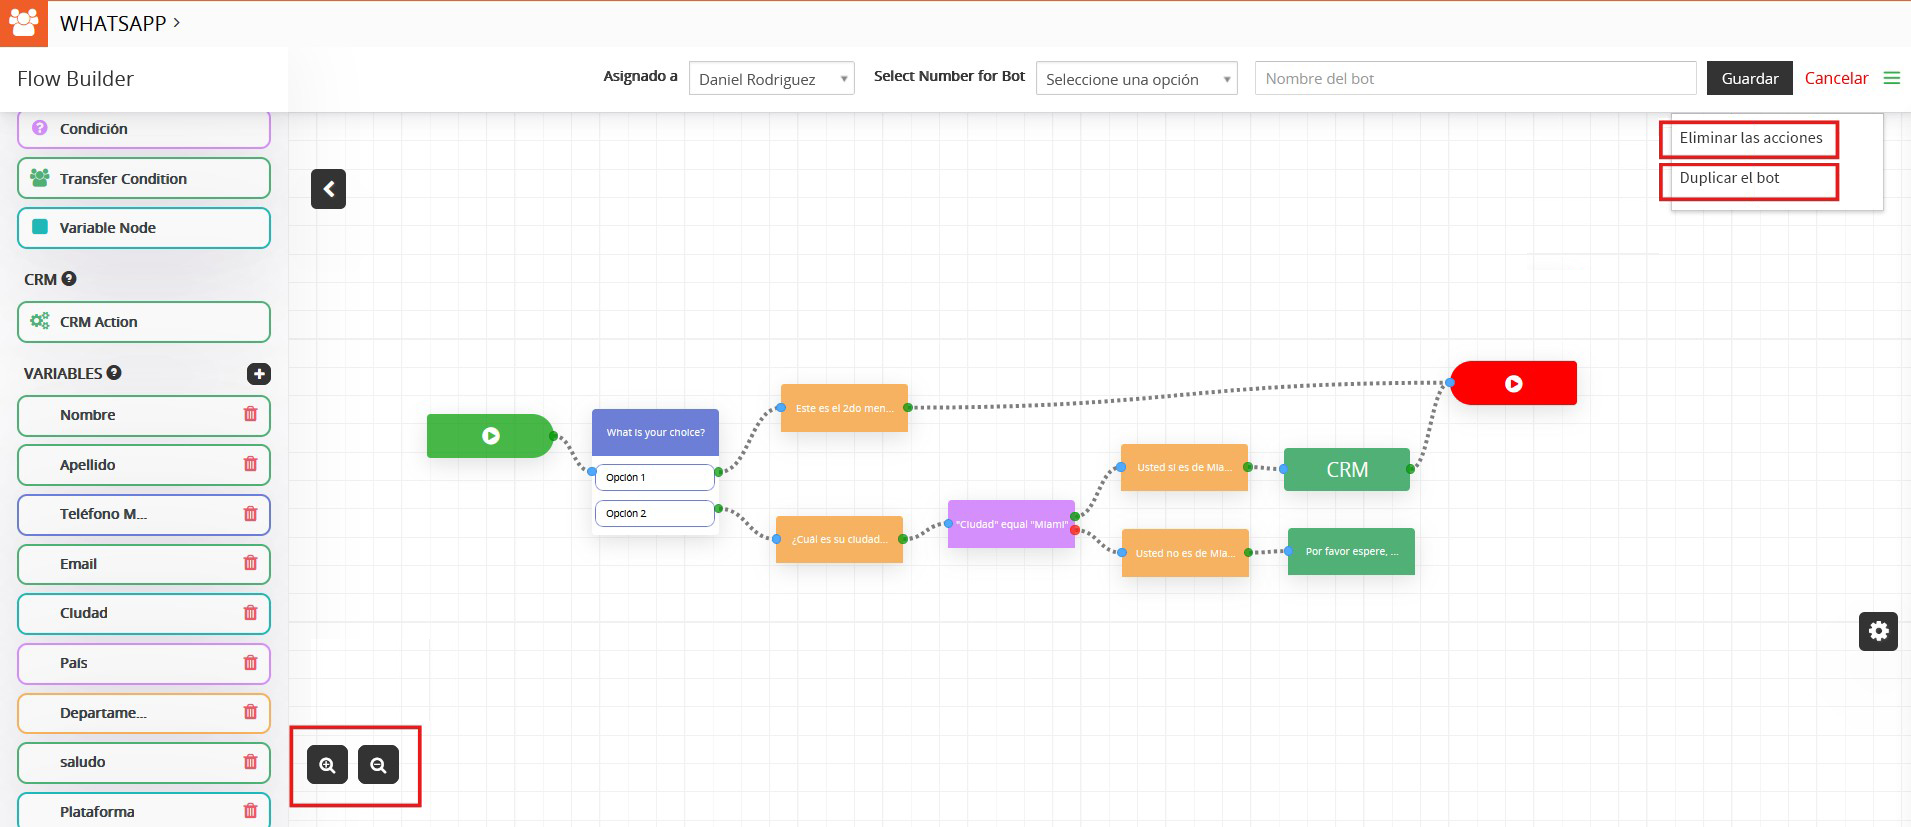Delete the Nombre variable
Screen dimensions: 1911x827
[x=250, y=415]
